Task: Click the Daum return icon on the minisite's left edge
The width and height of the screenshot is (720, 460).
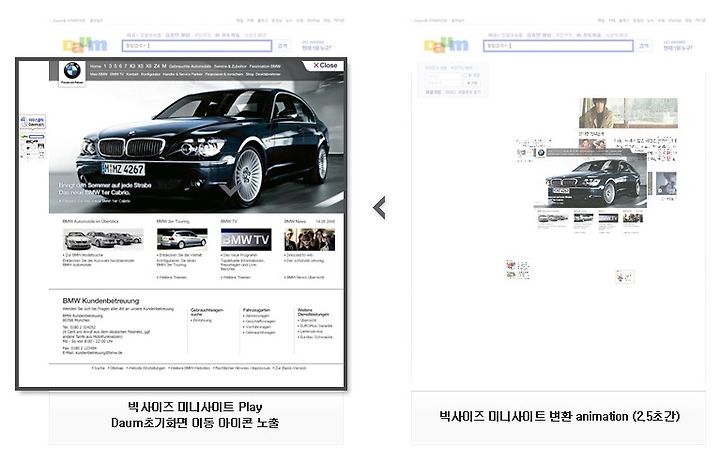Action: (33, 122)
